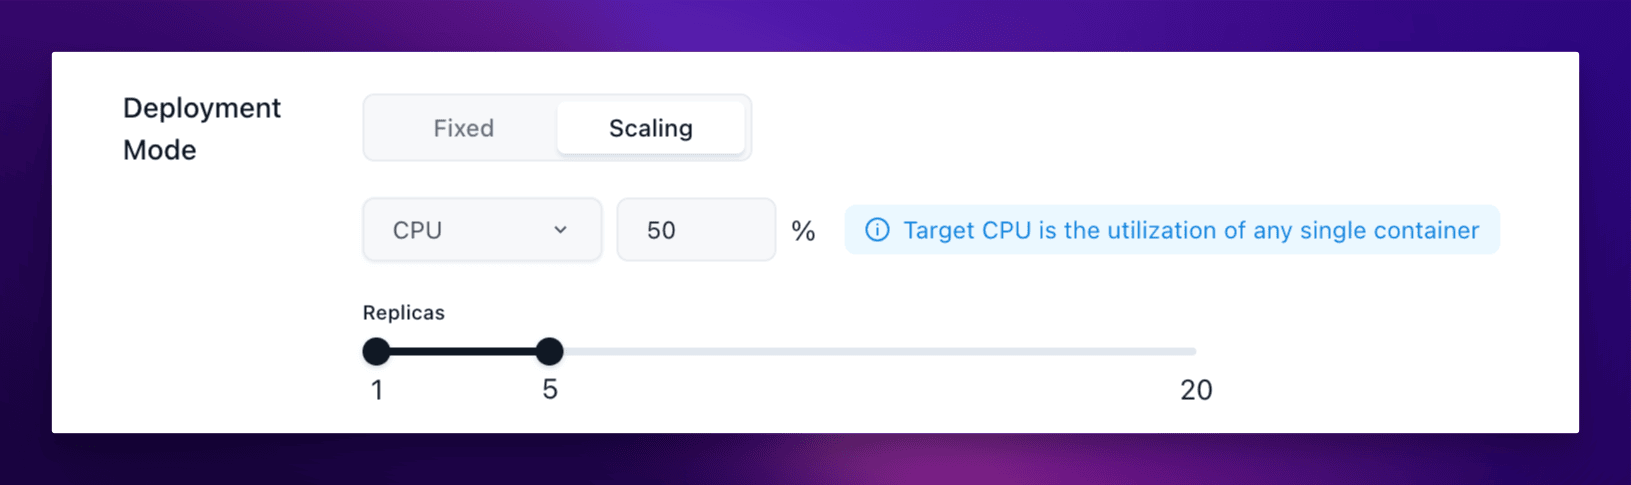Click the Deployment Mode label
1631x485 pixels.
(x=202, y=129)
